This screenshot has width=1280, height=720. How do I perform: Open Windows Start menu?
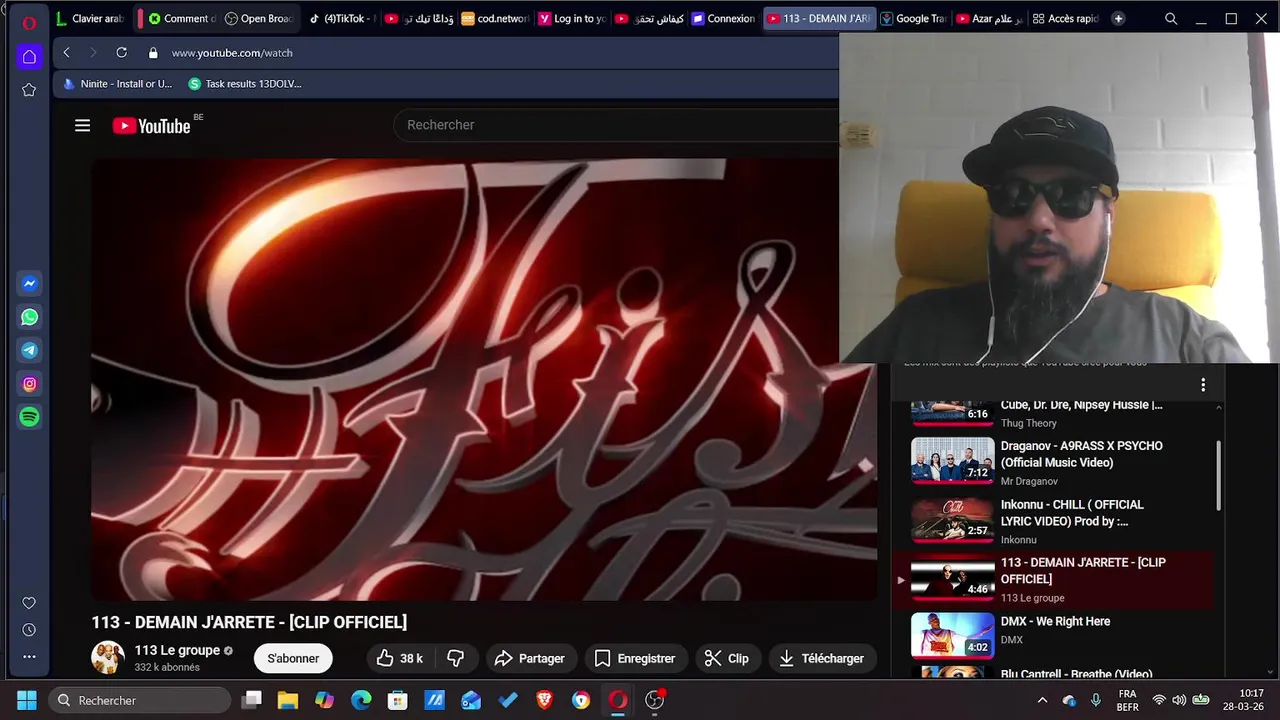27,700
